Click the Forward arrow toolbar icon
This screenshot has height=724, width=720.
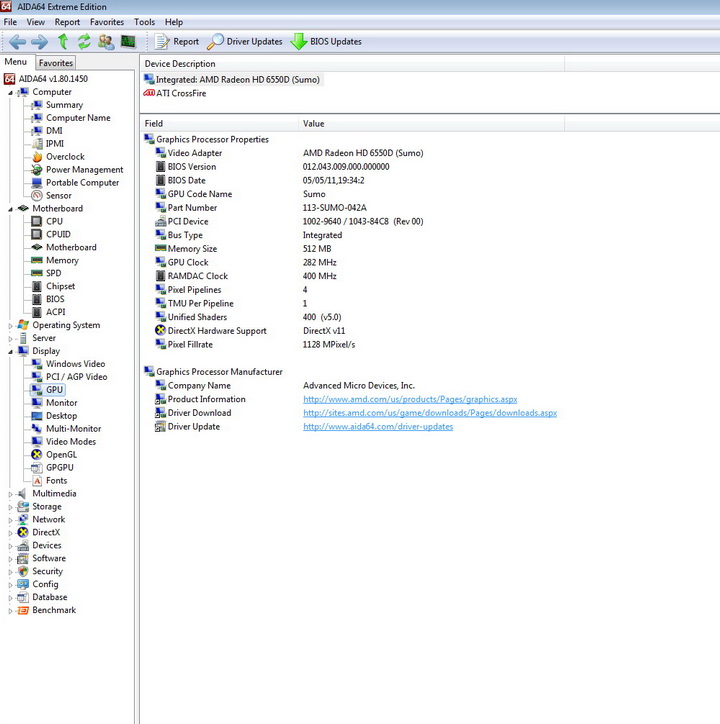tap(39, 42)
